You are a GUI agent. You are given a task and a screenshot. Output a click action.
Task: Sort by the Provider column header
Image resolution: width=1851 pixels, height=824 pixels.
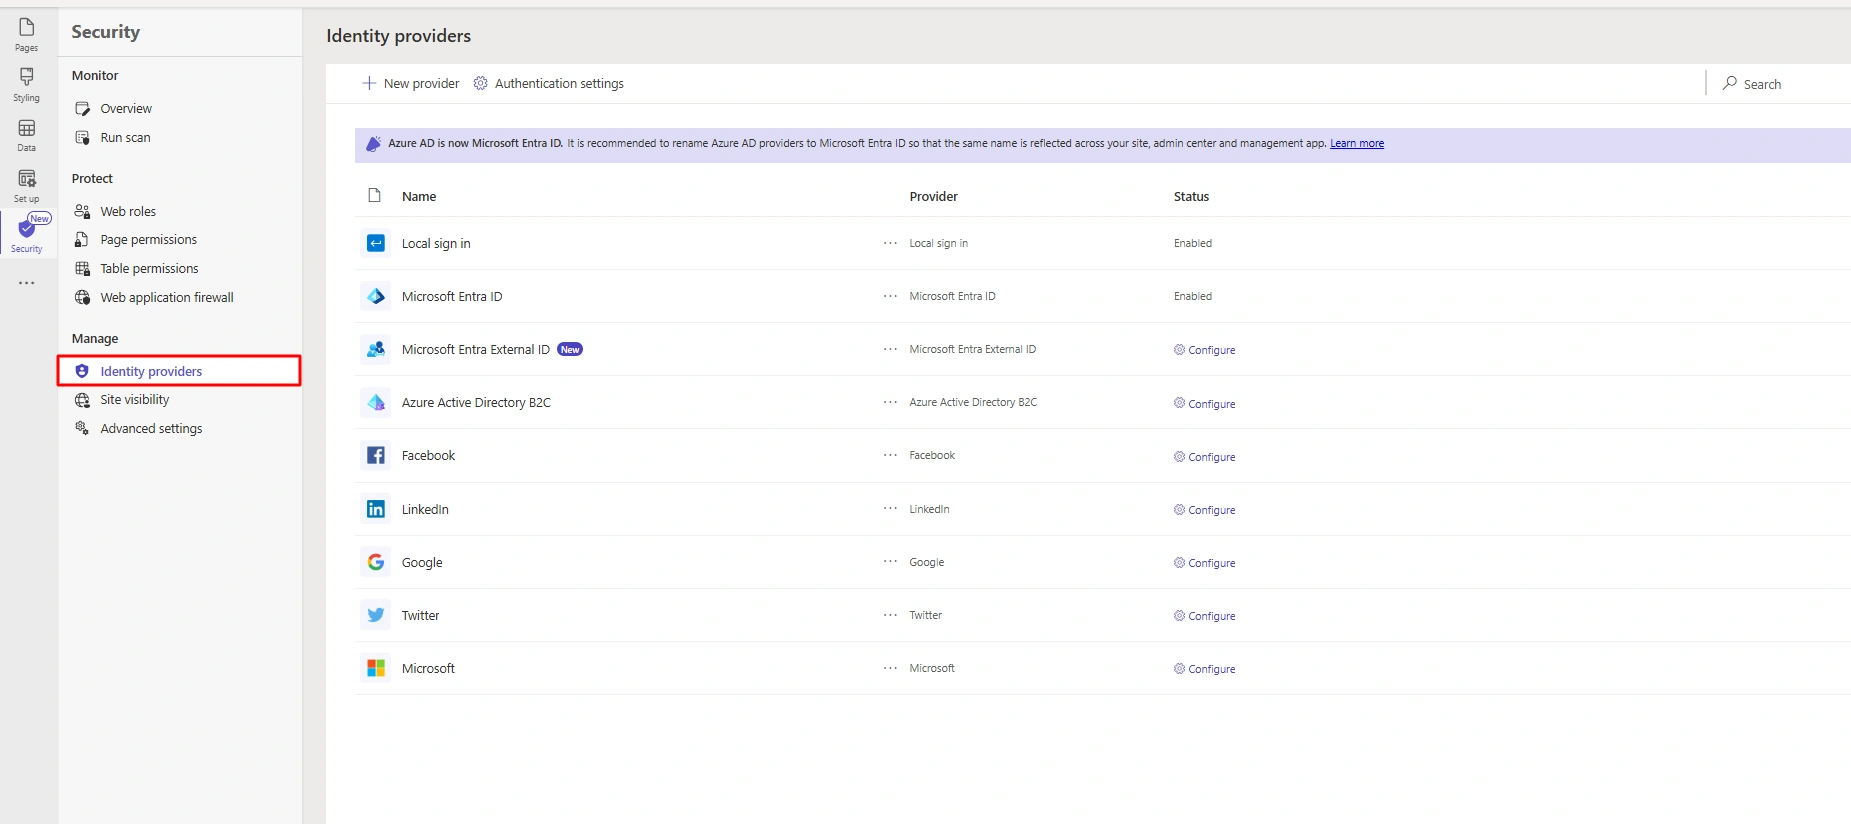934,196
